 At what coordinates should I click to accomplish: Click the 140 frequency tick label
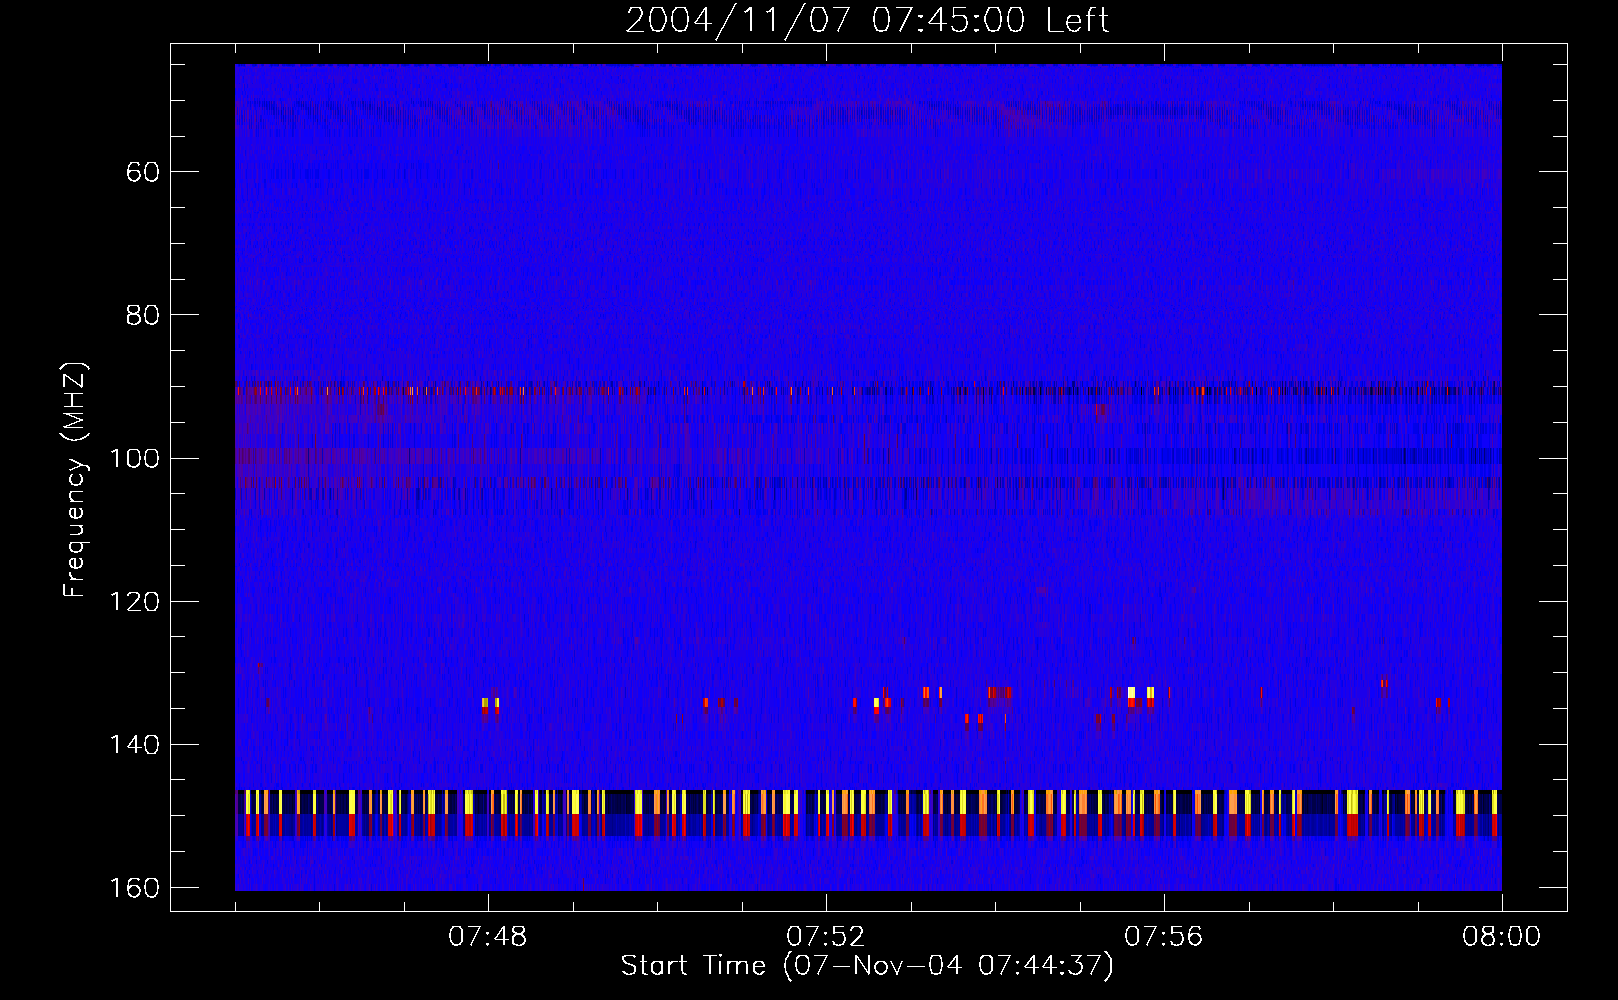(x=134, y=745)
